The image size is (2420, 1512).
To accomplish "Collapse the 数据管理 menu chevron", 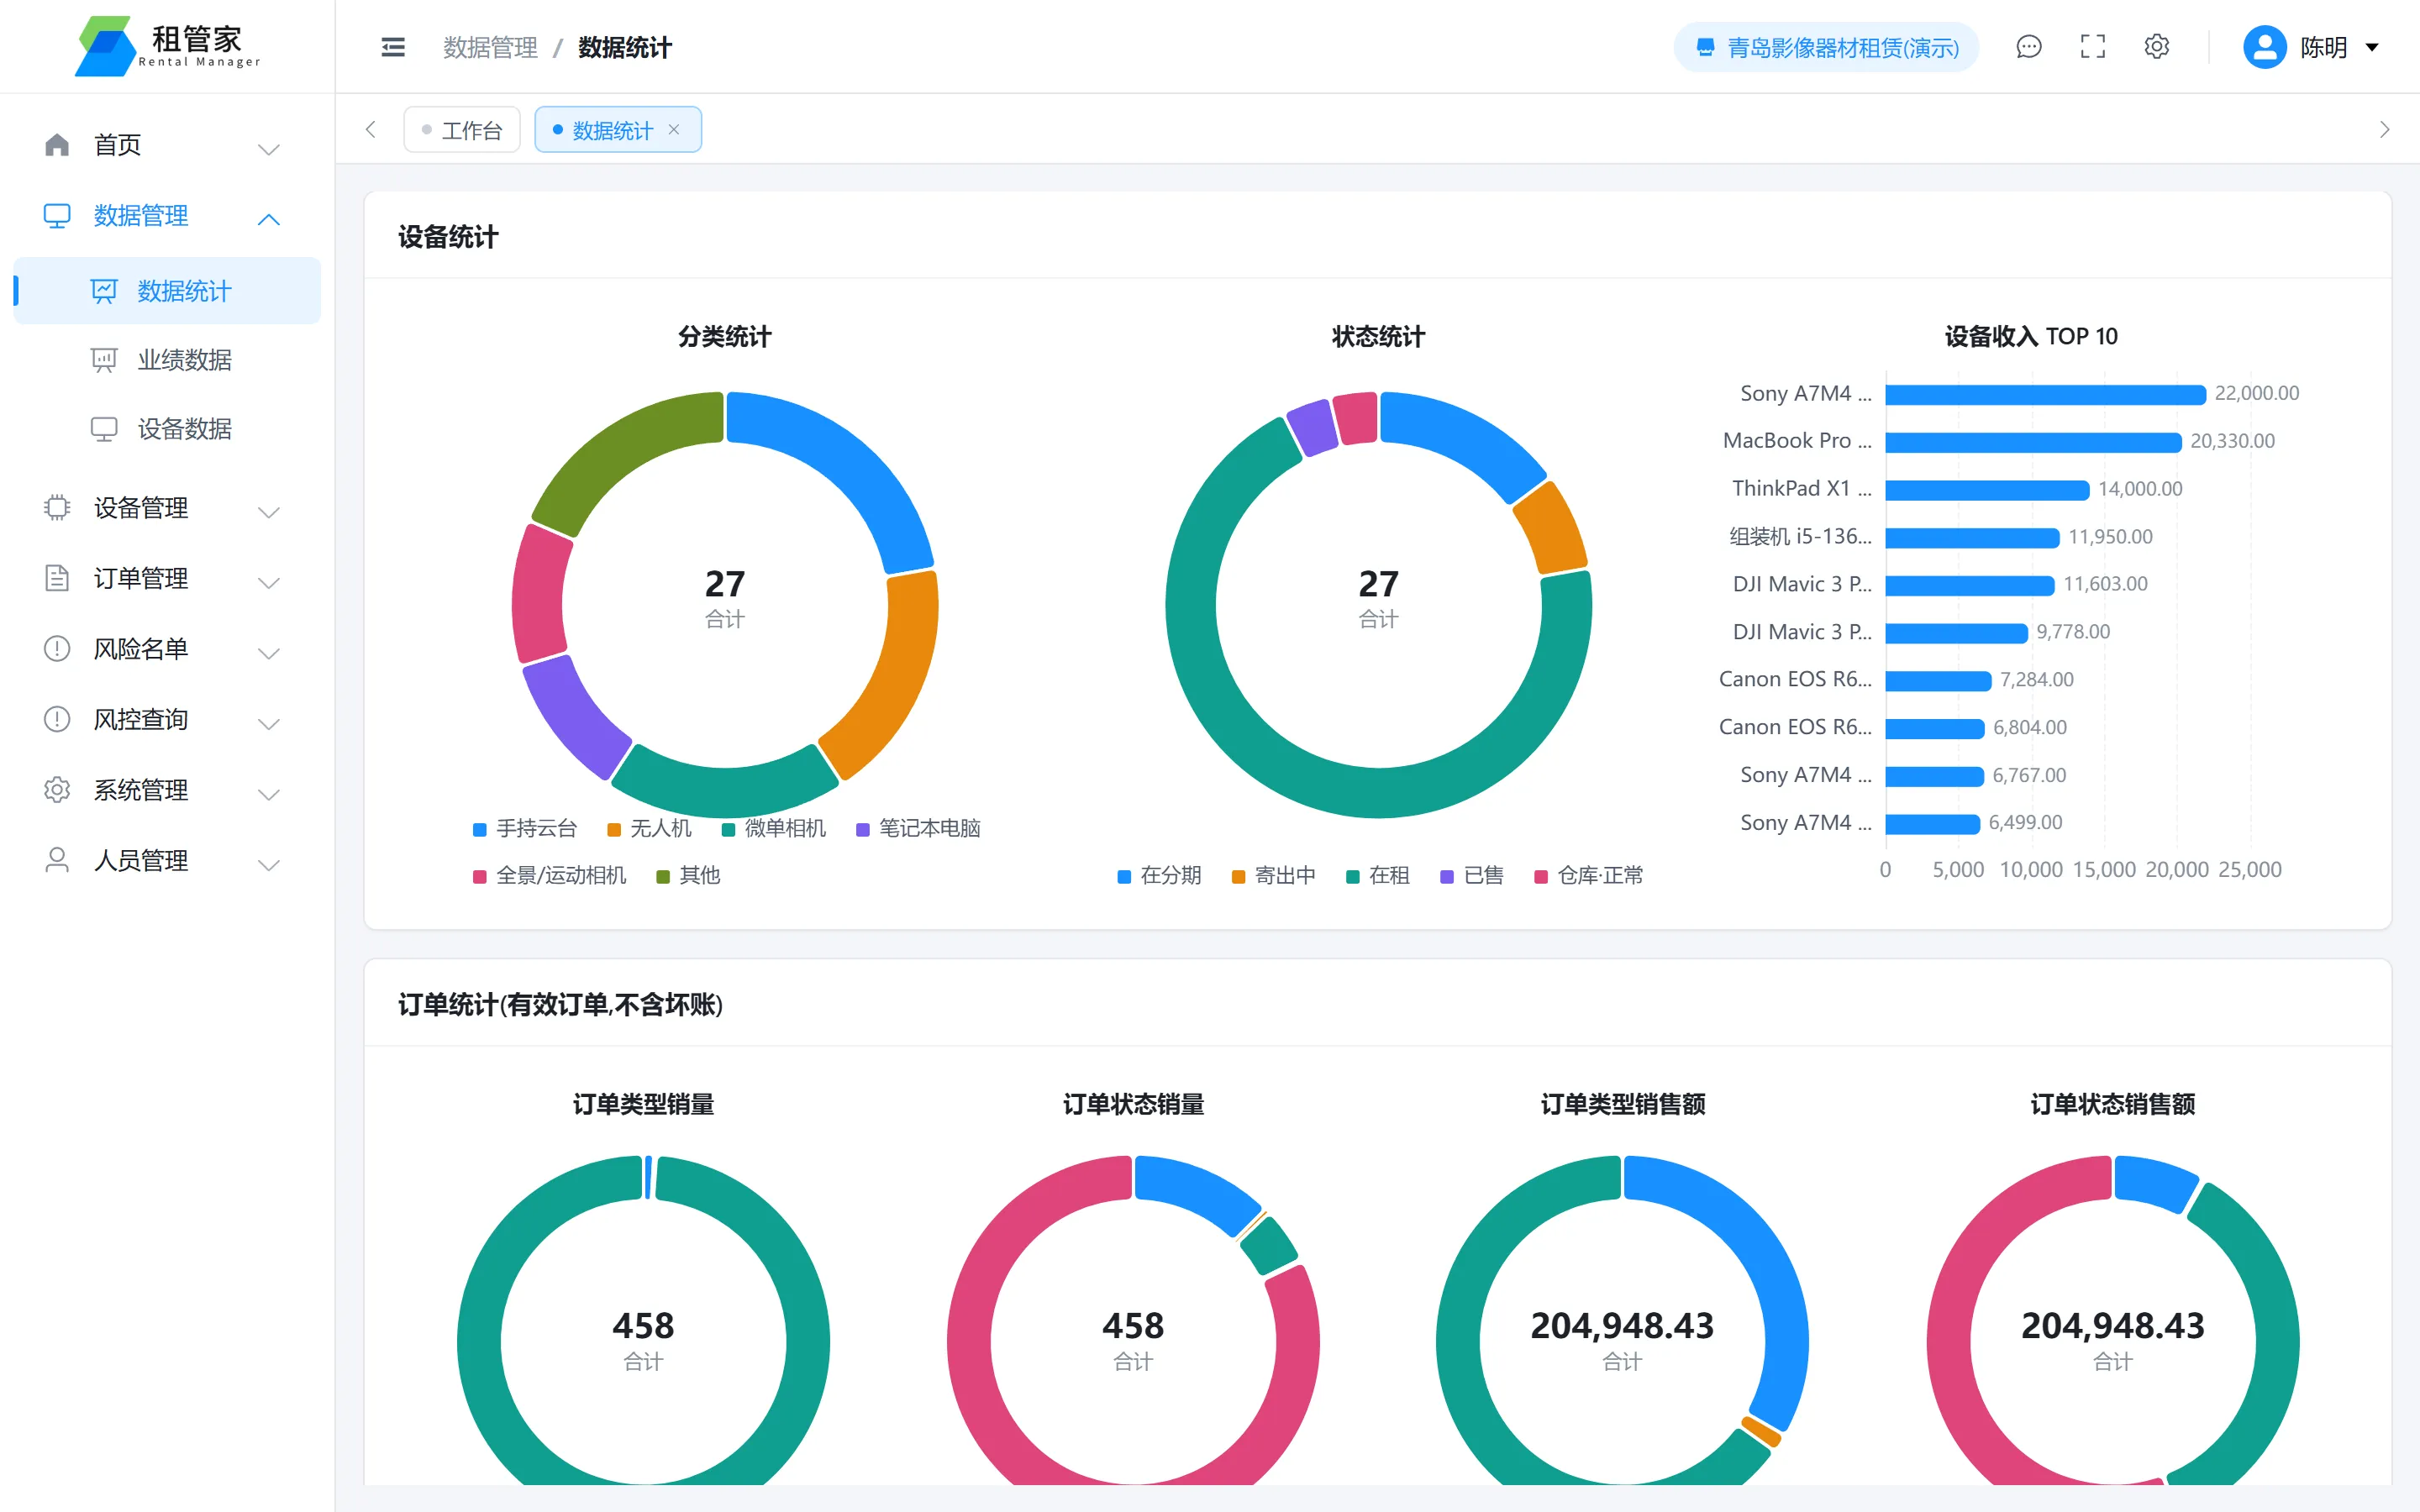I will click(x=268, y=219).
